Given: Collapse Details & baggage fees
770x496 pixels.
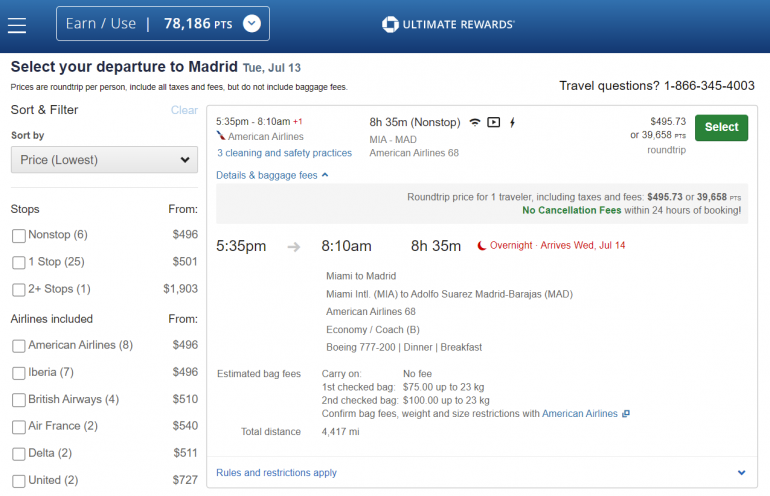Looking at the screenshot, I should 272,175.
